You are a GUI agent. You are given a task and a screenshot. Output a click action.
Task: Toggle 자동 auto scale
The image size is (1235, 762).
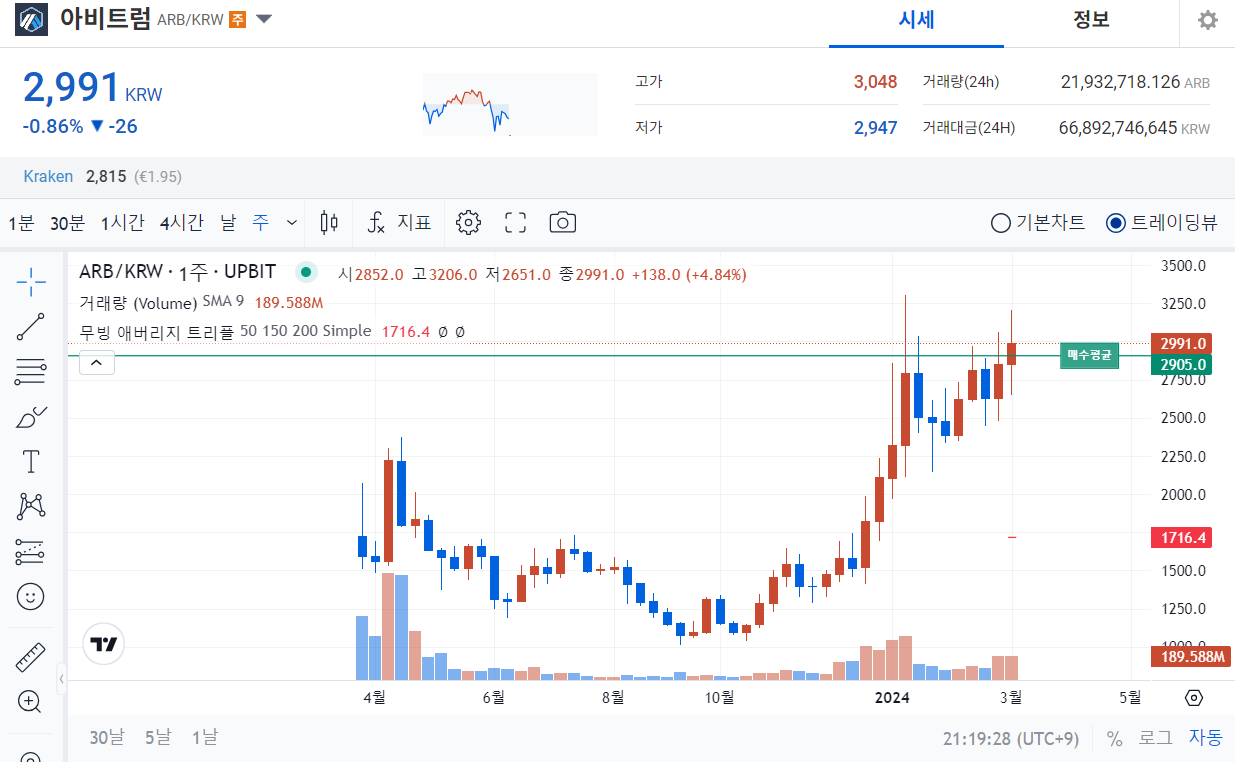pyautogui.click(x=1205, y=738)
